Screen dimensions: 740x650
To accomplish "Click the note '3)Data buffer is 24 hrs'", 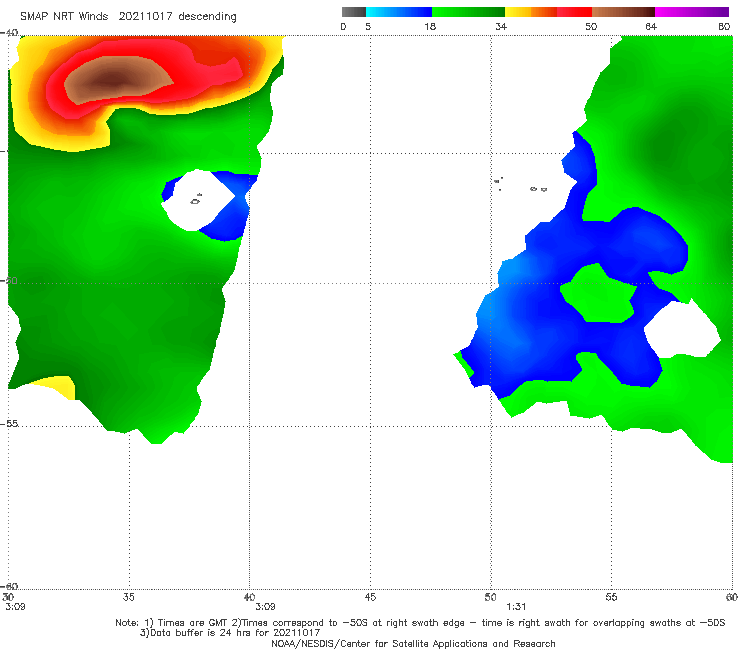I will (230, 633).
